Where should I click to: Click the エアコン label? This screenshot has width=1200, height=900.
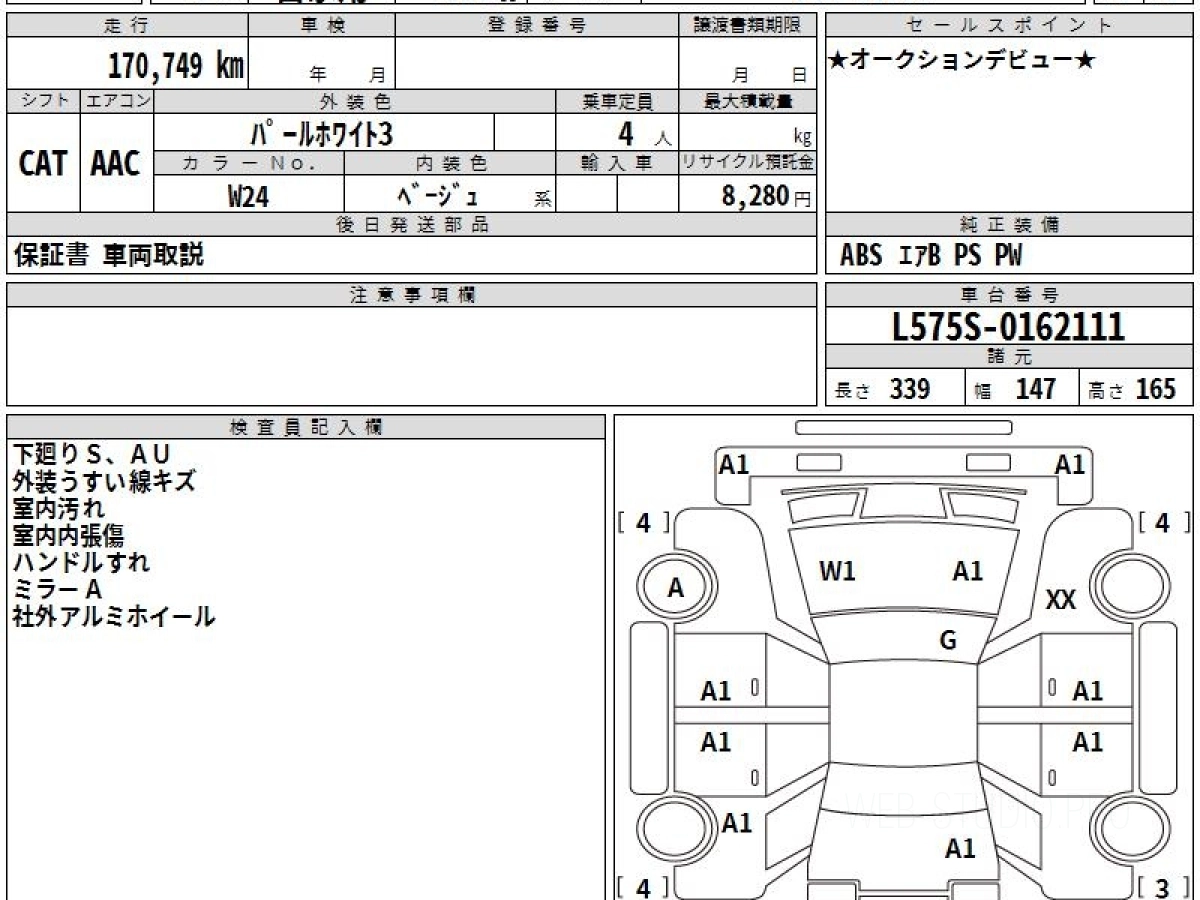117,101
